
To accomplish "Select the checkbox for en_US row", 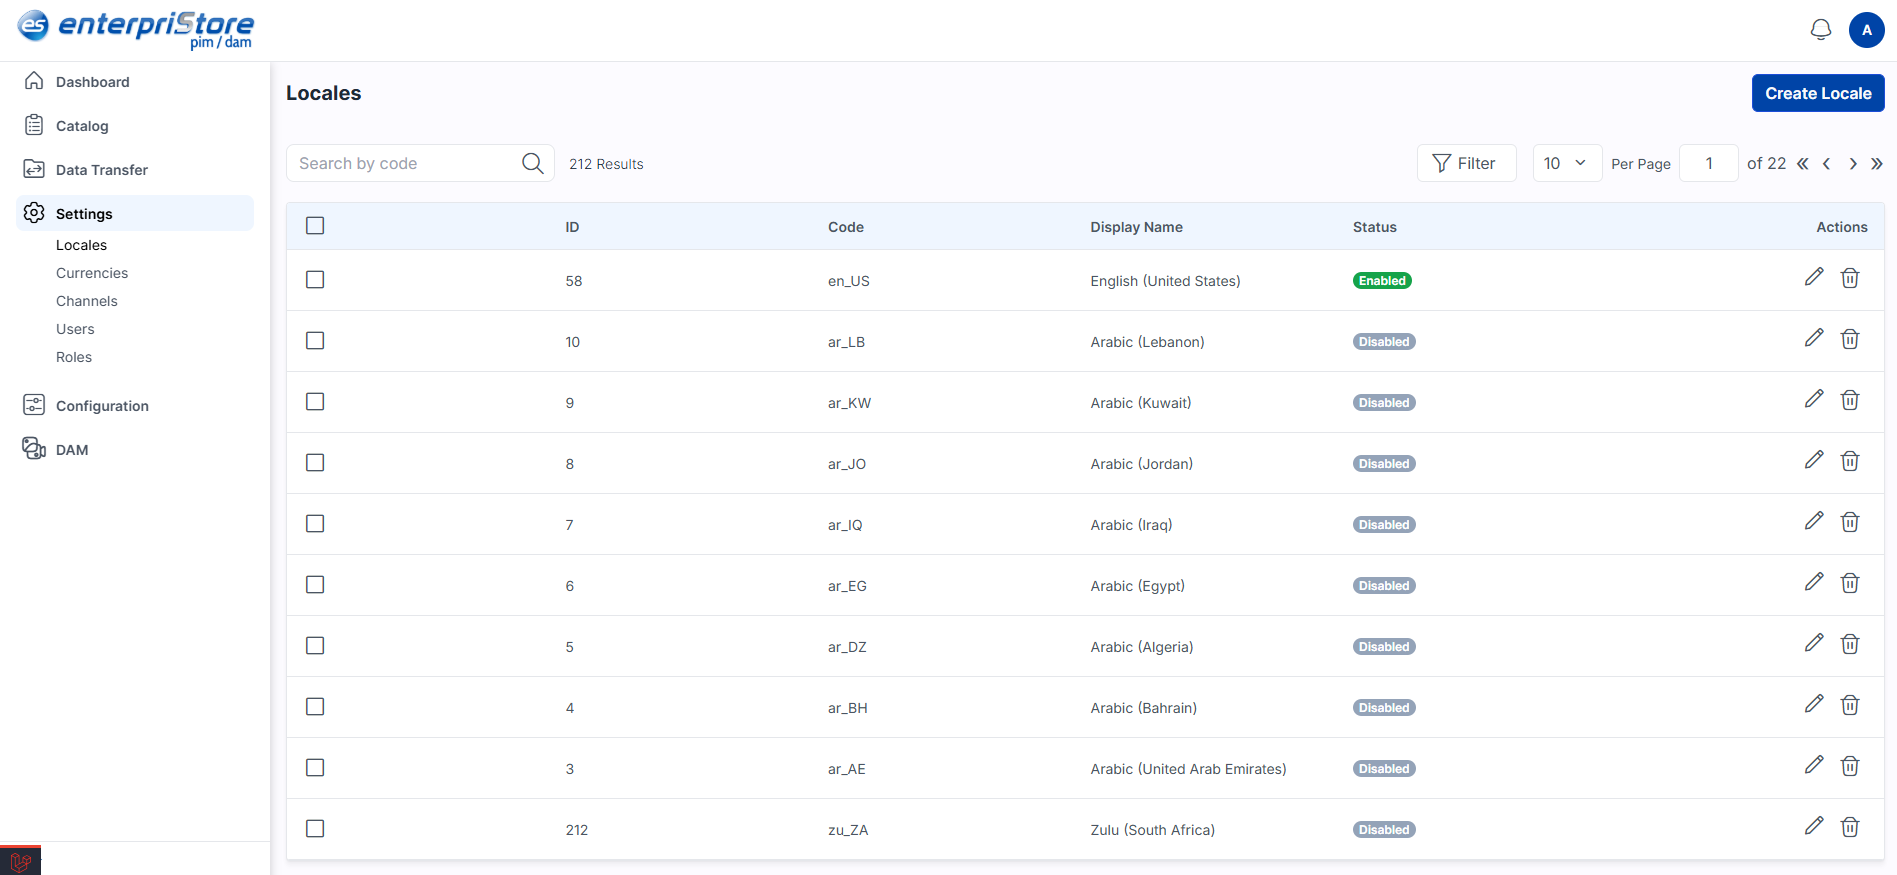I will click(x=315, y=280).
